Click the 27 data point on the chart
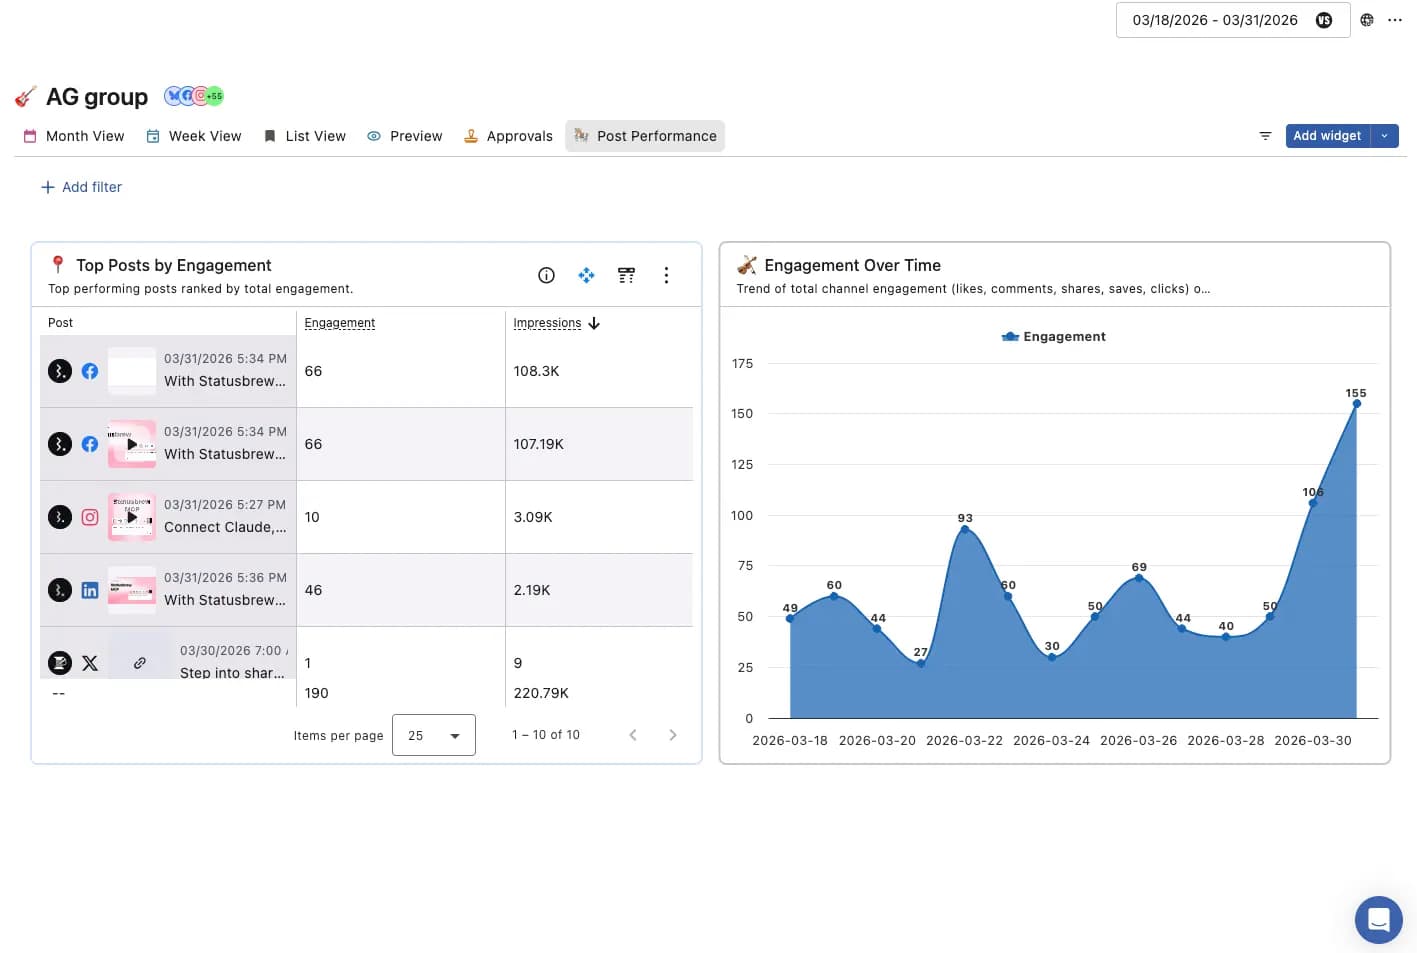This screenshot has width=1417, height=953. (921, 663)
